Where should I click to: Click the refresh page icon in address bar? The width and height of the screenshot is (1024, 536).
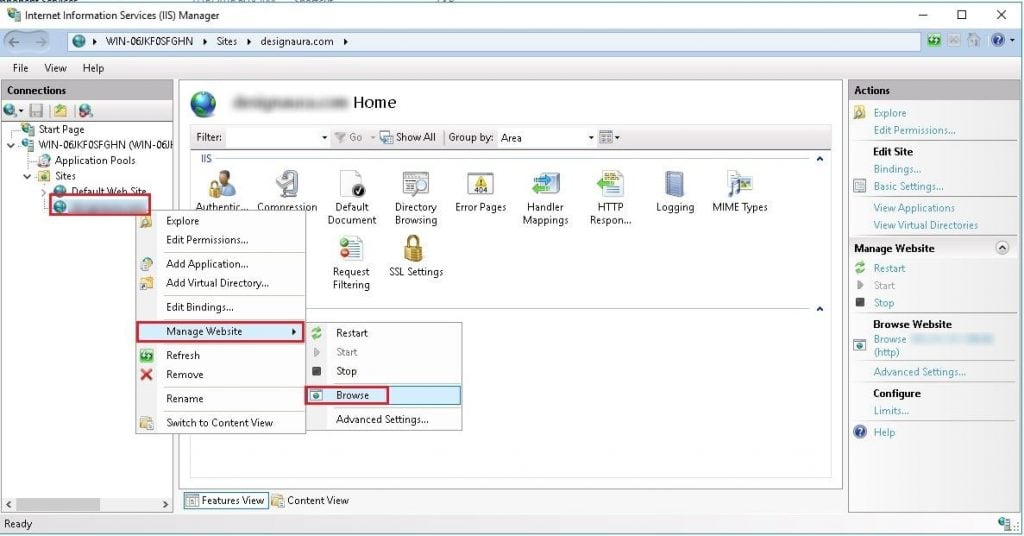(935, 40)
